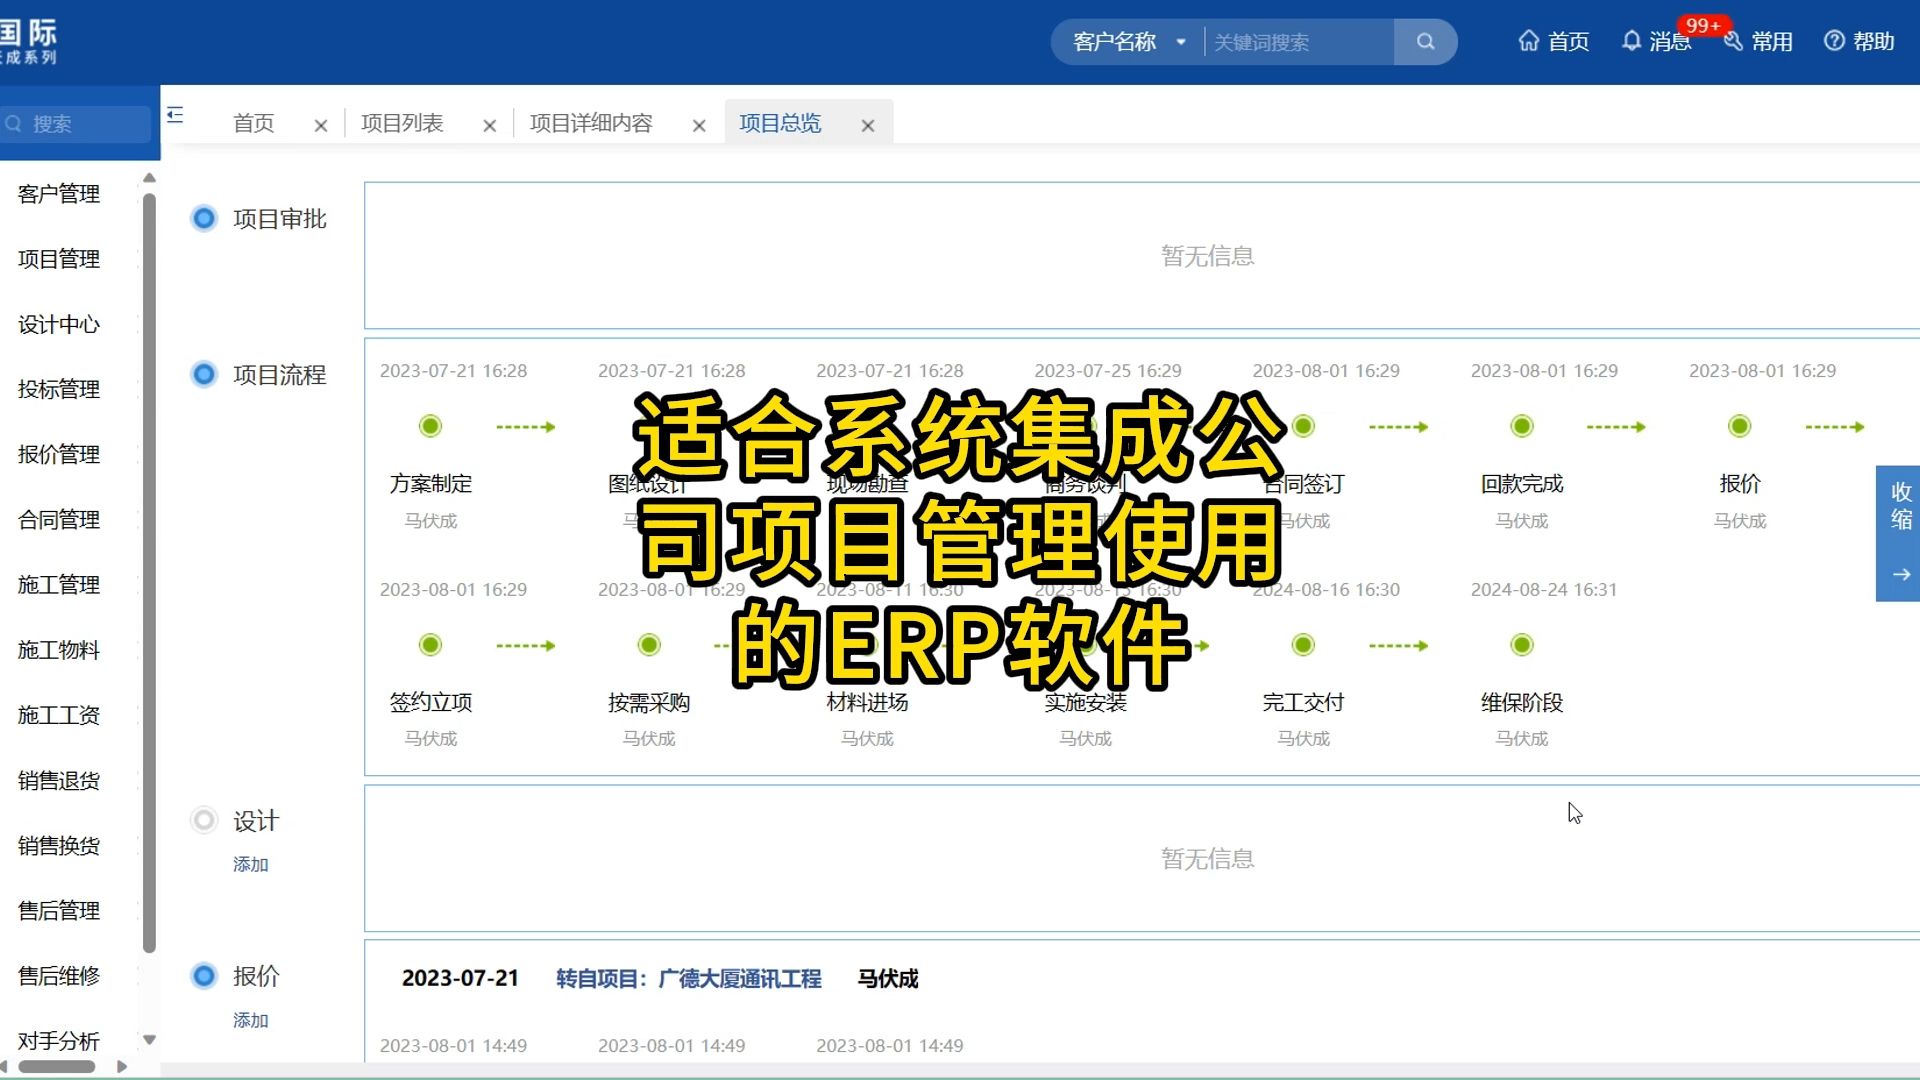This screenshot has height=1080, width=1920.
Task: Click 添加 link under 报价
Action: [251, 1020]
